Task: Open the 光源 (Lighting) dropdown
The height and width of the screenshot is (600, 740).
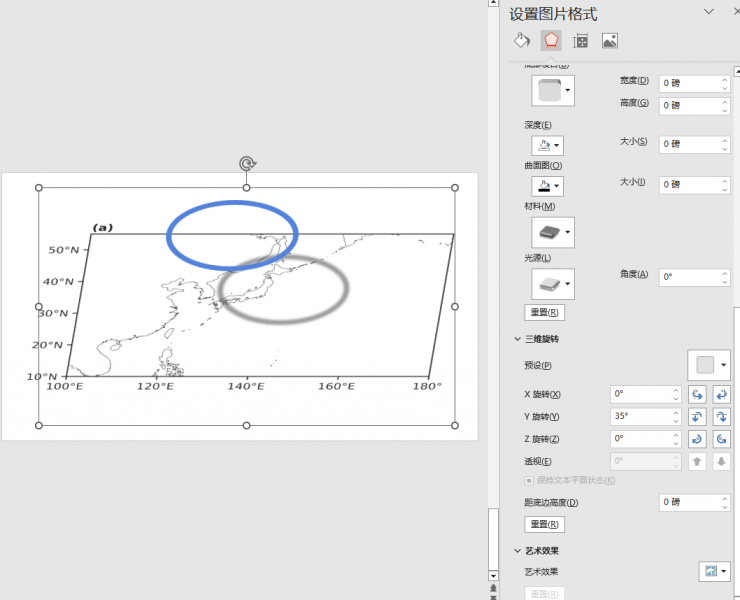Action: (552, 284)
